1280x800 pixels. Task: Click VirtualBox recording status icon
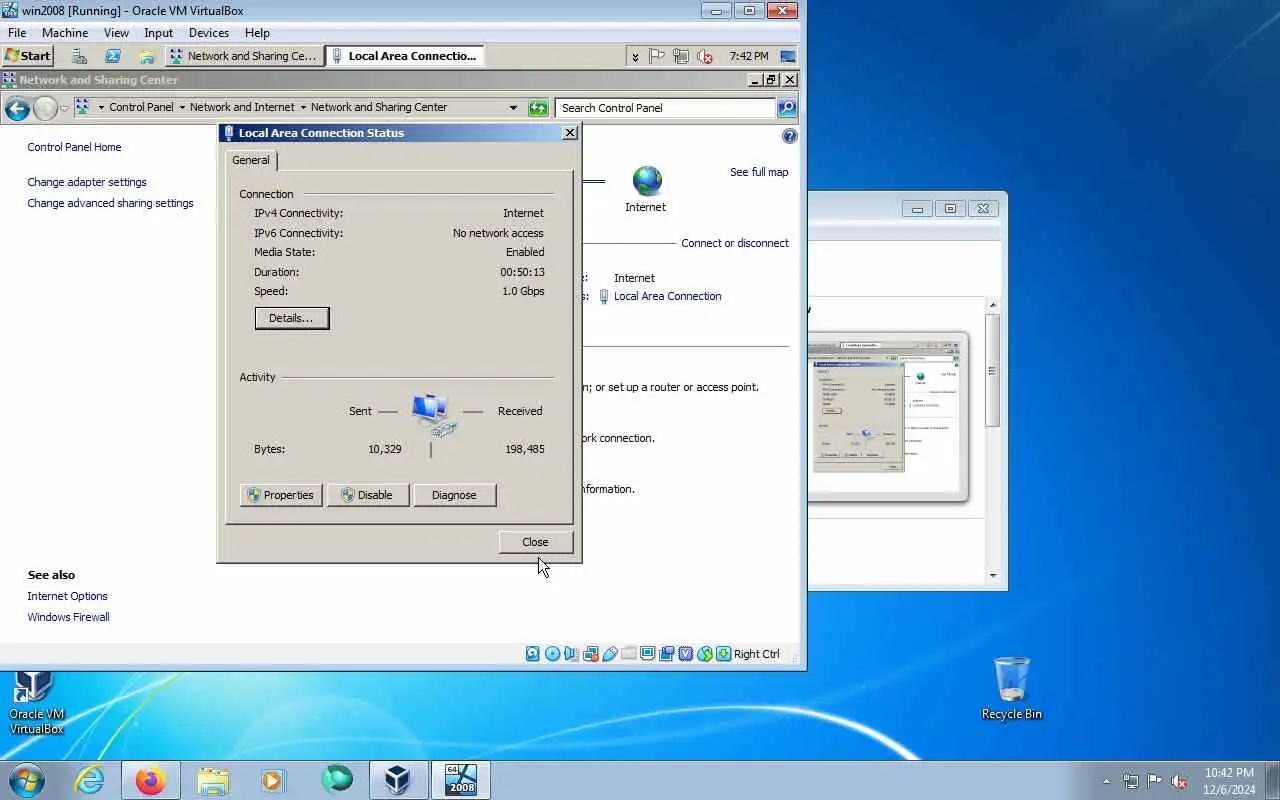coord(666,654)
